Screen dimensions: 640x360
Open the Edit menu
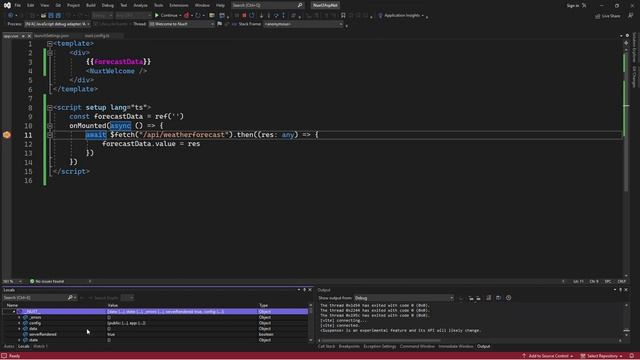click(x=31, y=5)
